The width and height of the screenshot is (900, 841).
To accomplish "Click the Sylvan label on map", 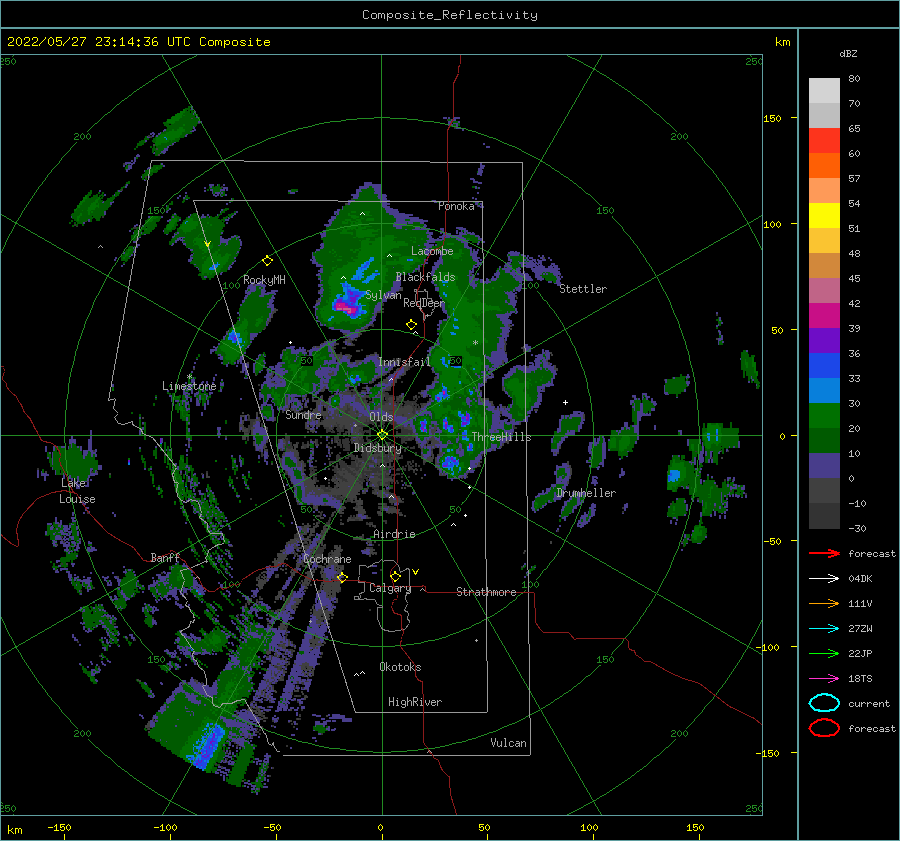I will pos(383,295).
